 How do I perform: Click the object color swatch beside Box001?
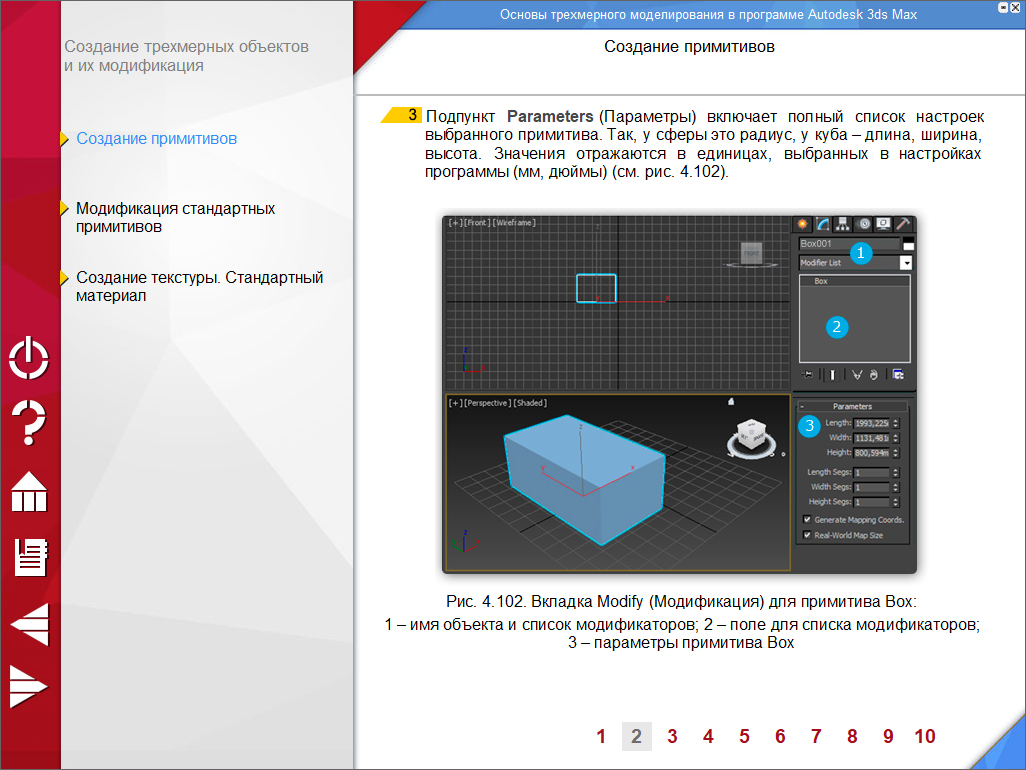click(908, 244)
